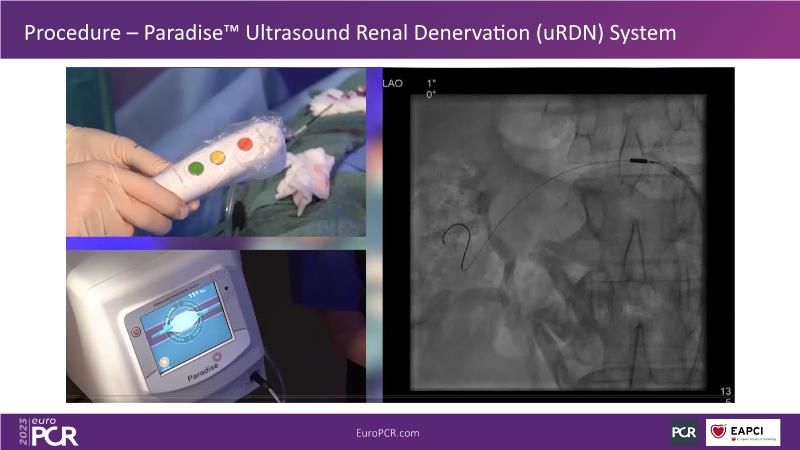Viewport: 800px width, 450px height.
Task: Click the video progress bar under the images
Action: 400,402
